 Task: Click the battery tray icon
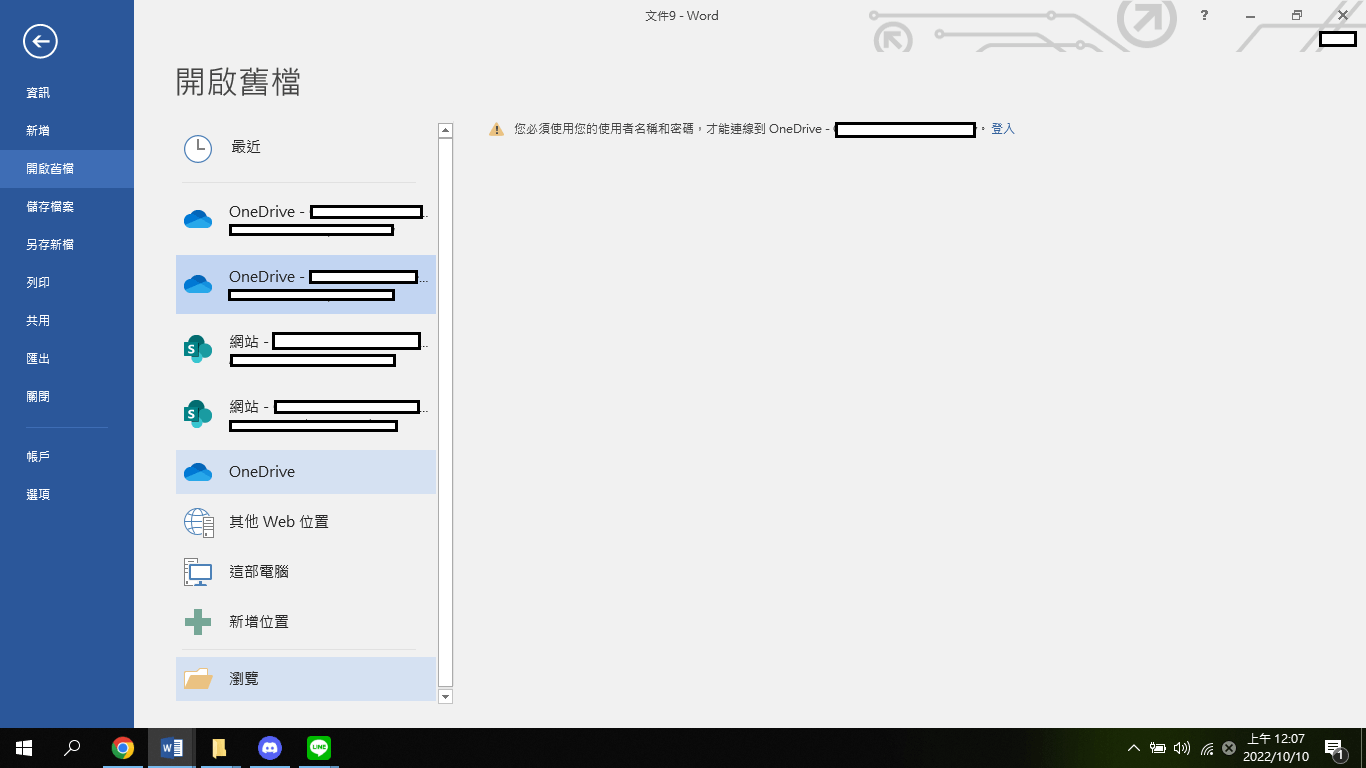1158,748
